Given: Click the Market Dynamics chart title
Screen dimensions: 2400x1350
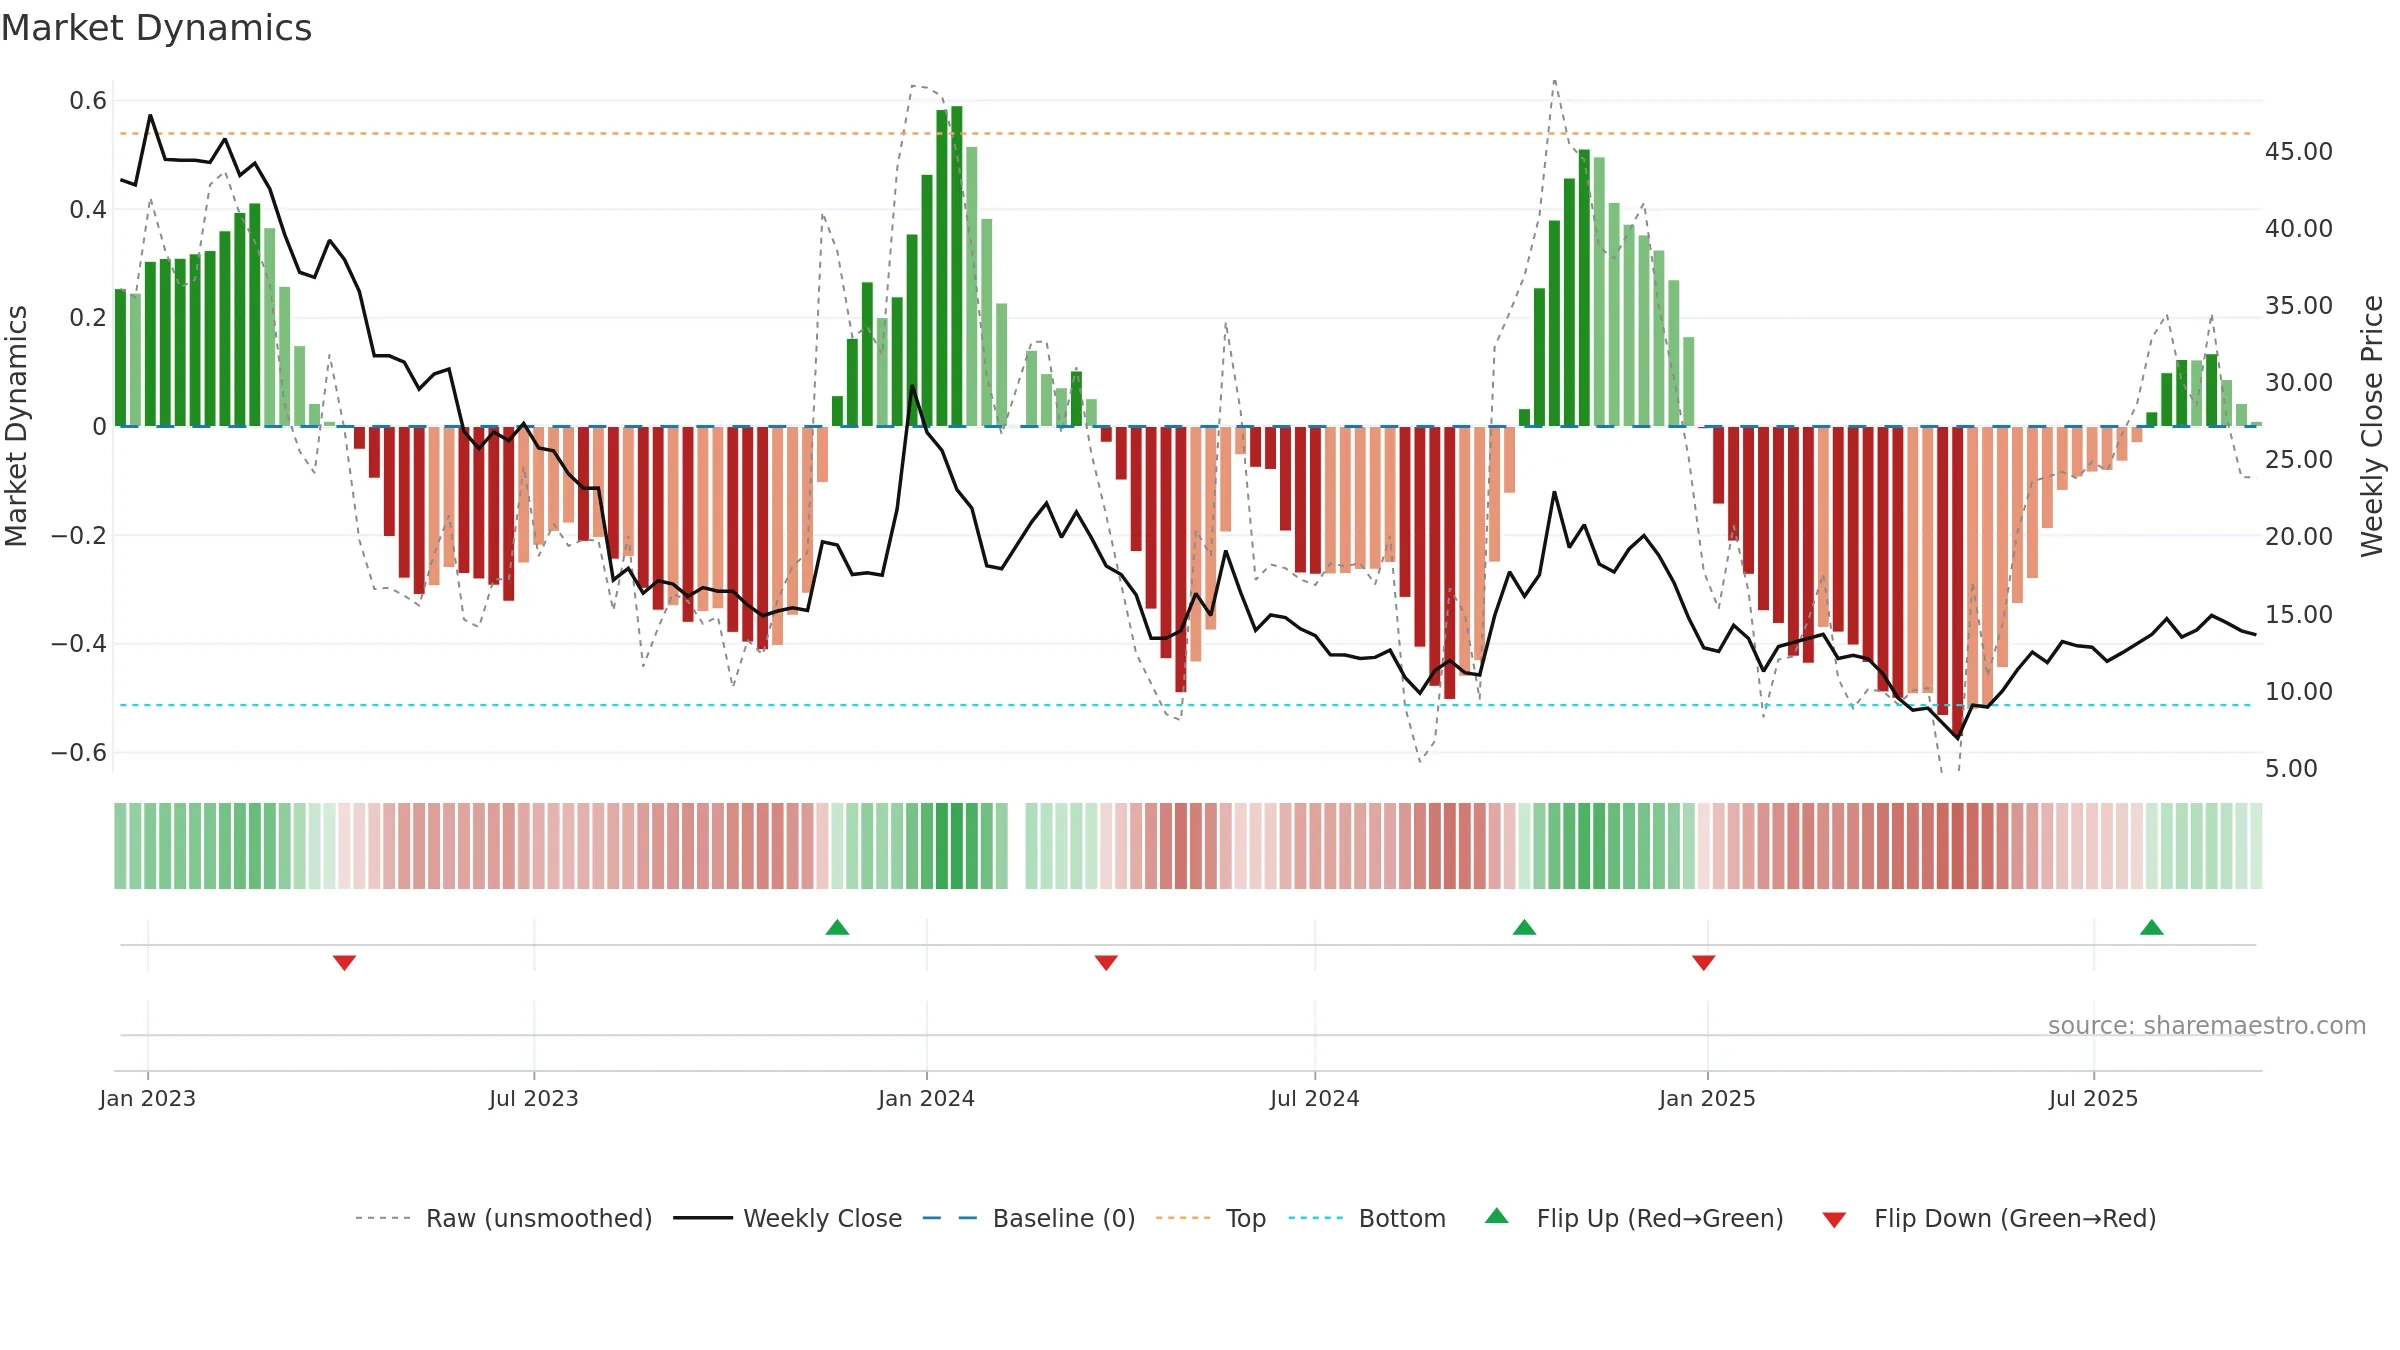Looking at the screenshot, I should pos(157,28).
